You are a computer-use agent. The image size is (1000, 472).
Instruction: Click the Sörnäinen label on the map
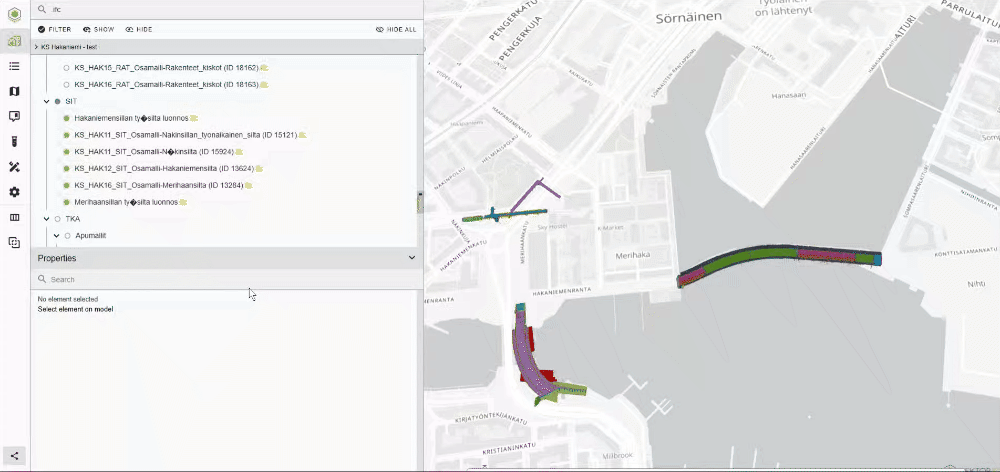click(x=688, y=18)
